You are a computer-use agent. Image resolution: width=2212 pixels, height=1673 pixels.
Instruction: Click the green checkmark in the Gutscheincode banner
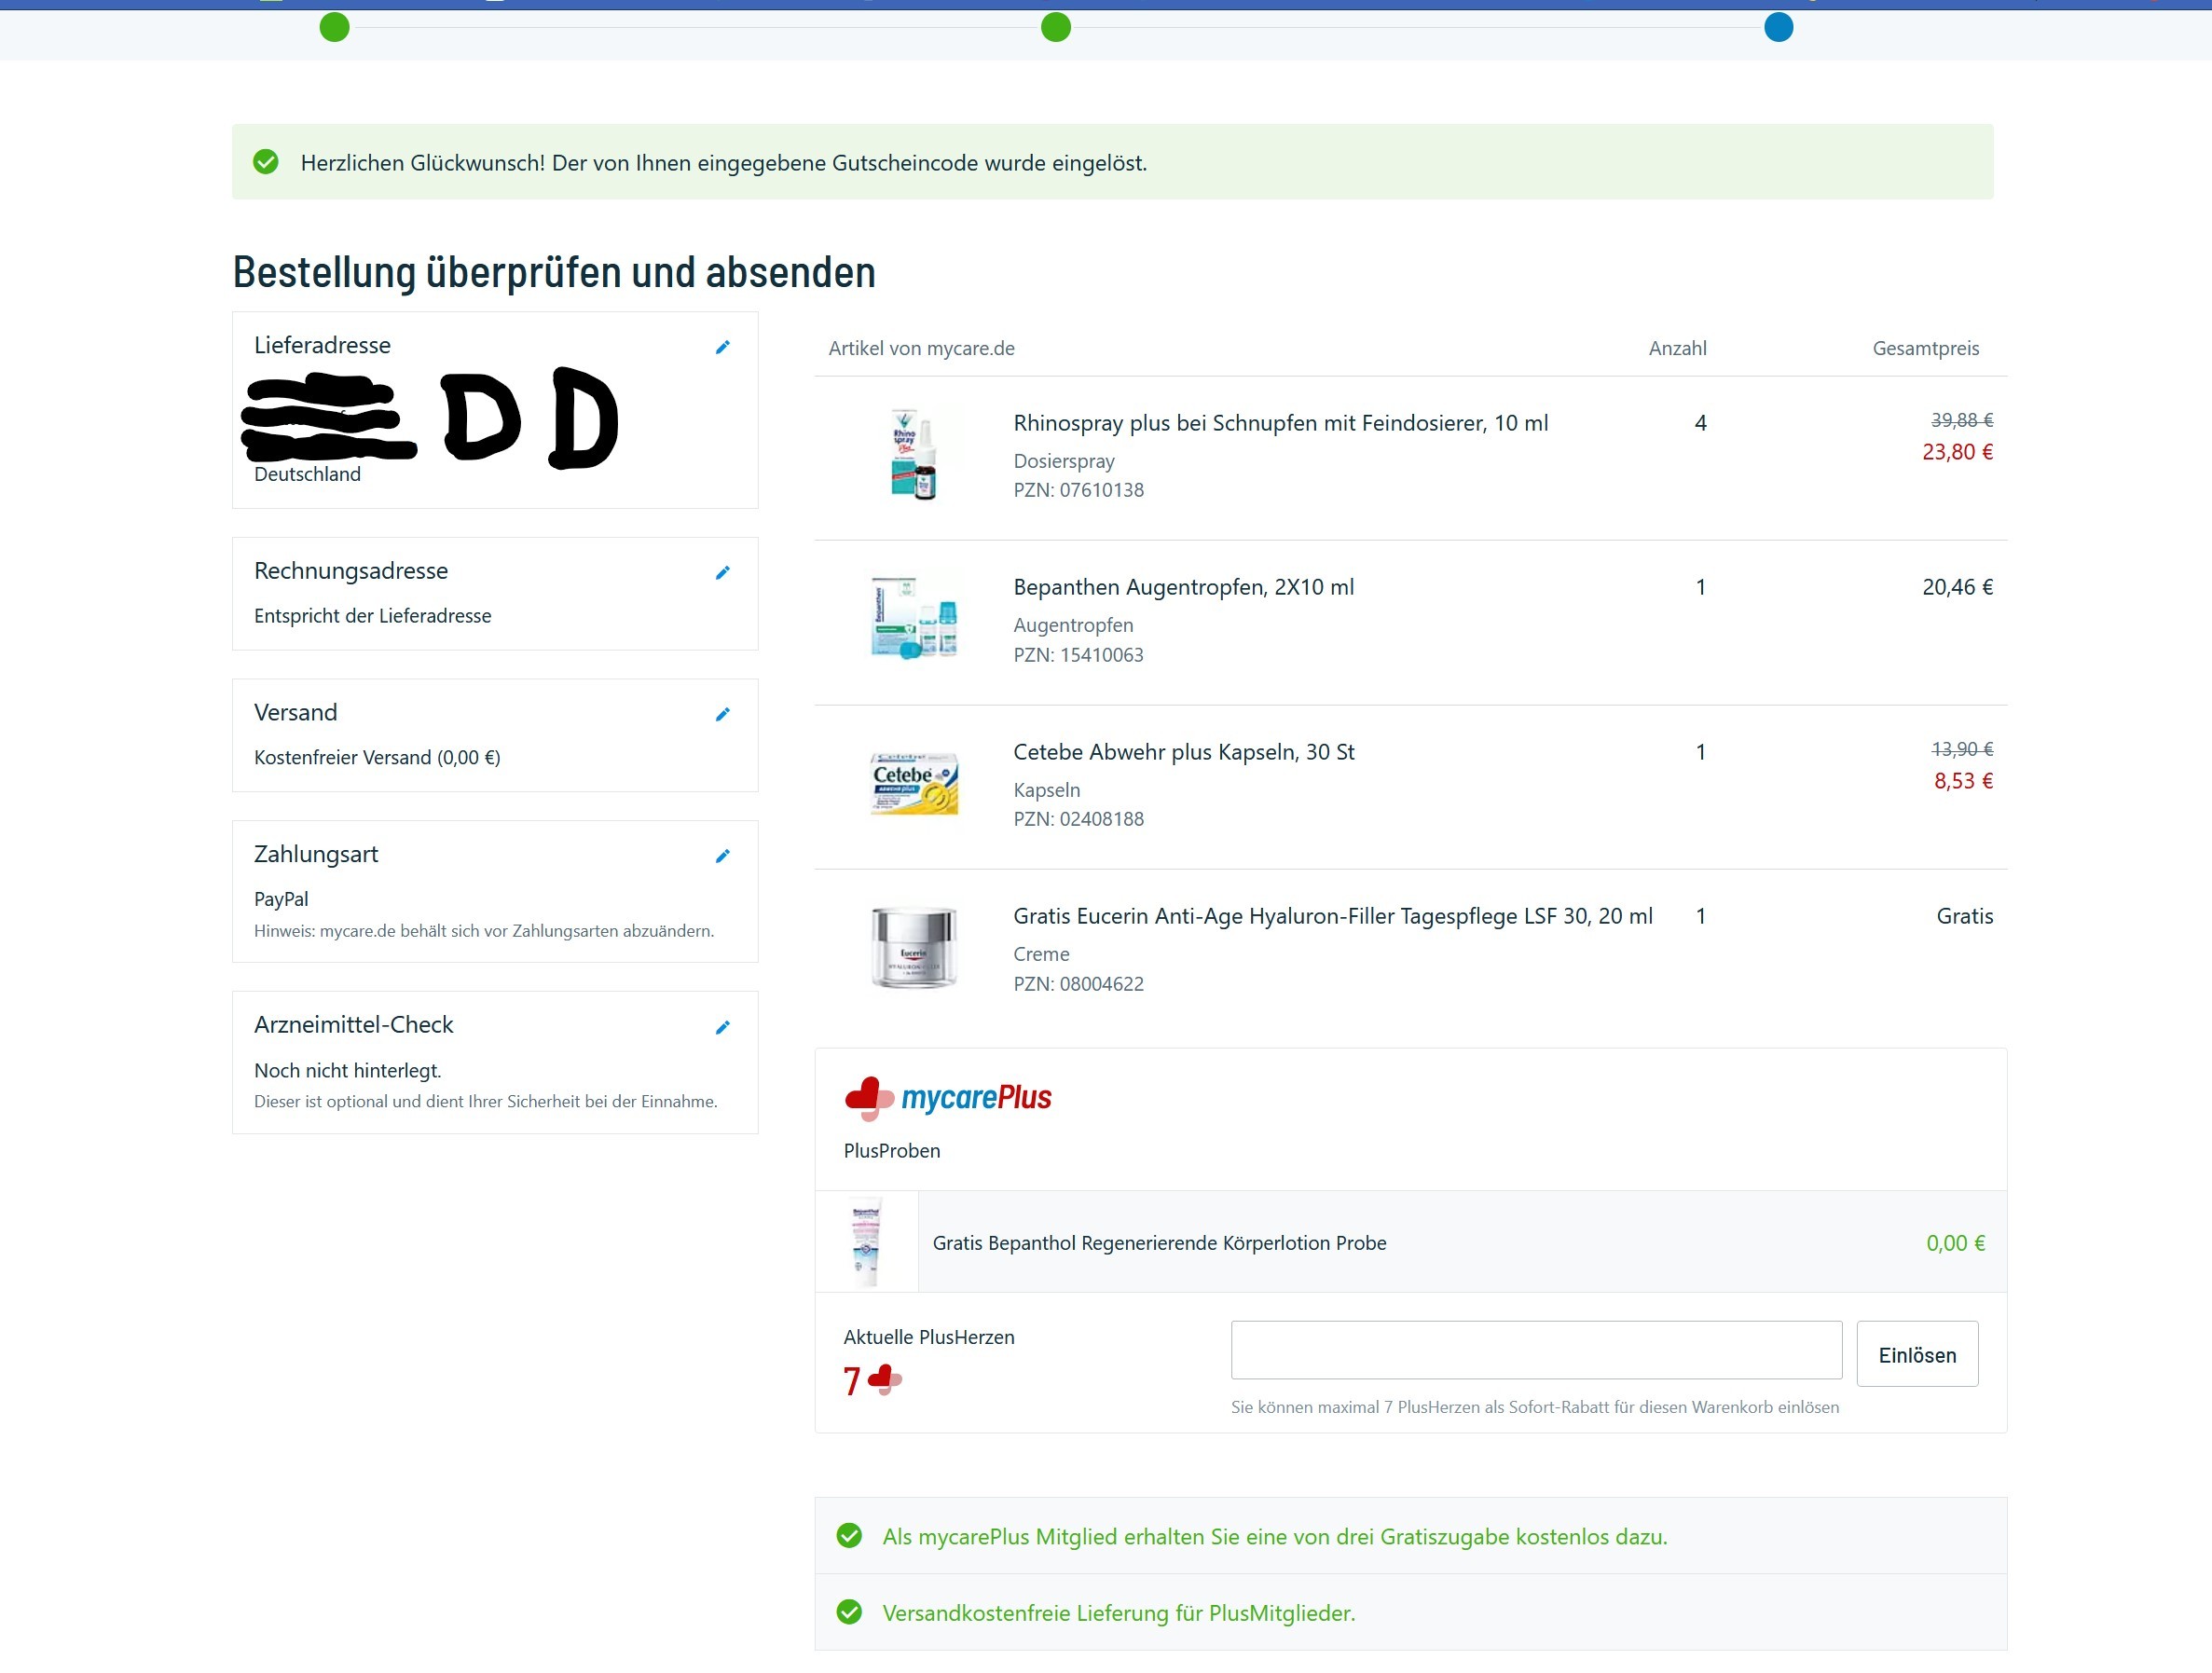click(266, 162)
